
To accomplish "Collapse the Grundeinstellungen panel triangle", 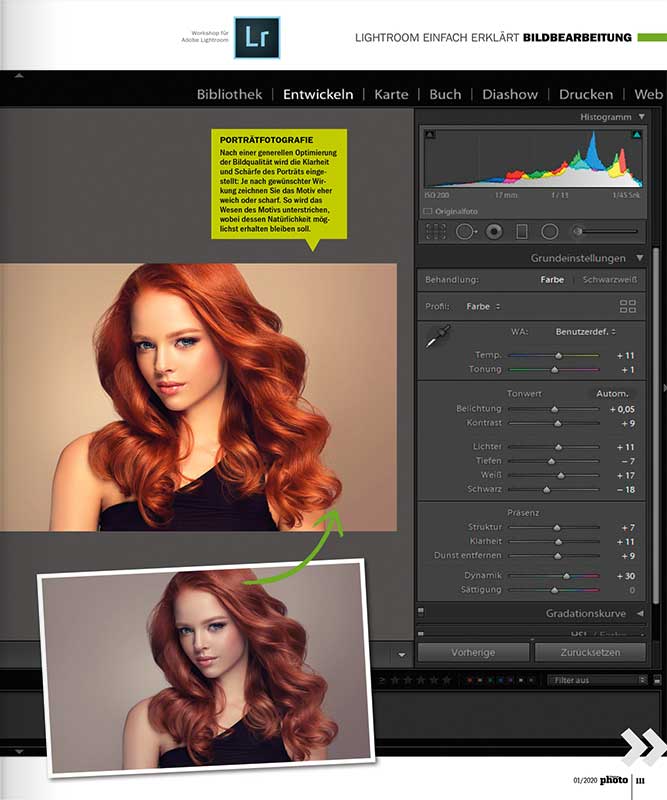I will click(640, 258).
